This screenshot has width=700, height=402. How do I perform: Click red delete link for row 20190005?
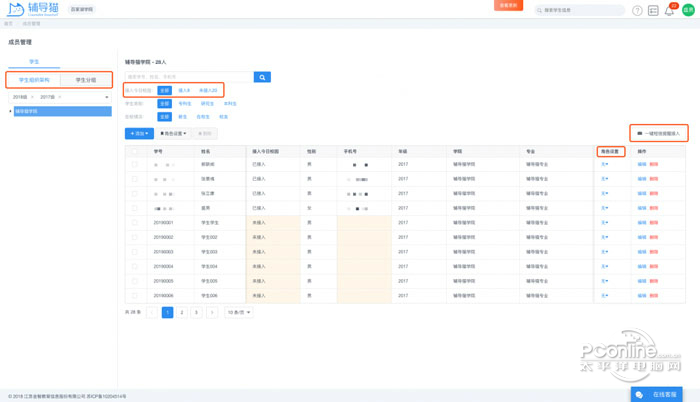point(654,281)
